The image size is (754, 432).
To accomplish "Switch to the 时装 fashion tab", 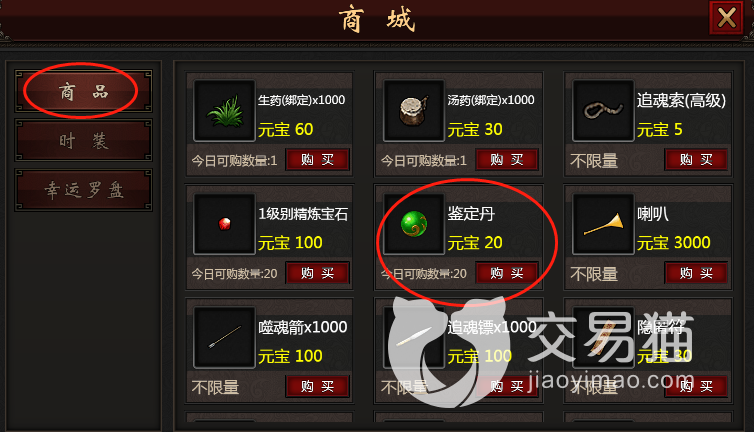I will click(x=84, y=140).
